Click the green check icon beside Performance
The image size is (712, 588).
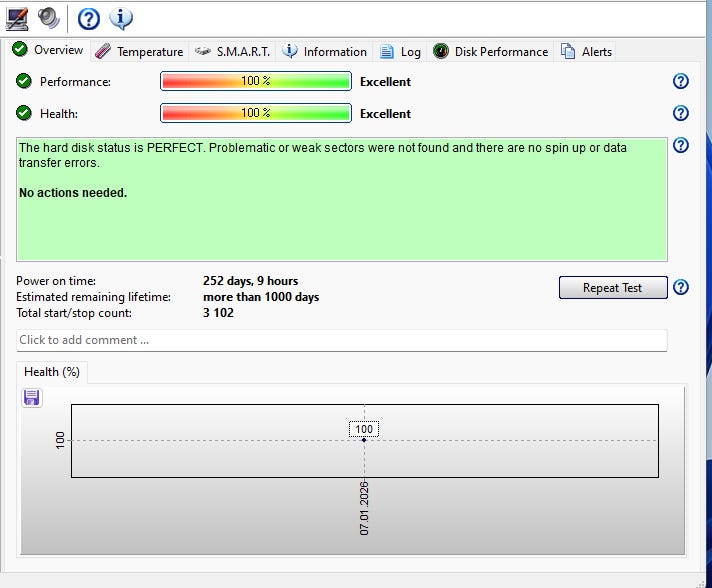[x=24, y=81]
